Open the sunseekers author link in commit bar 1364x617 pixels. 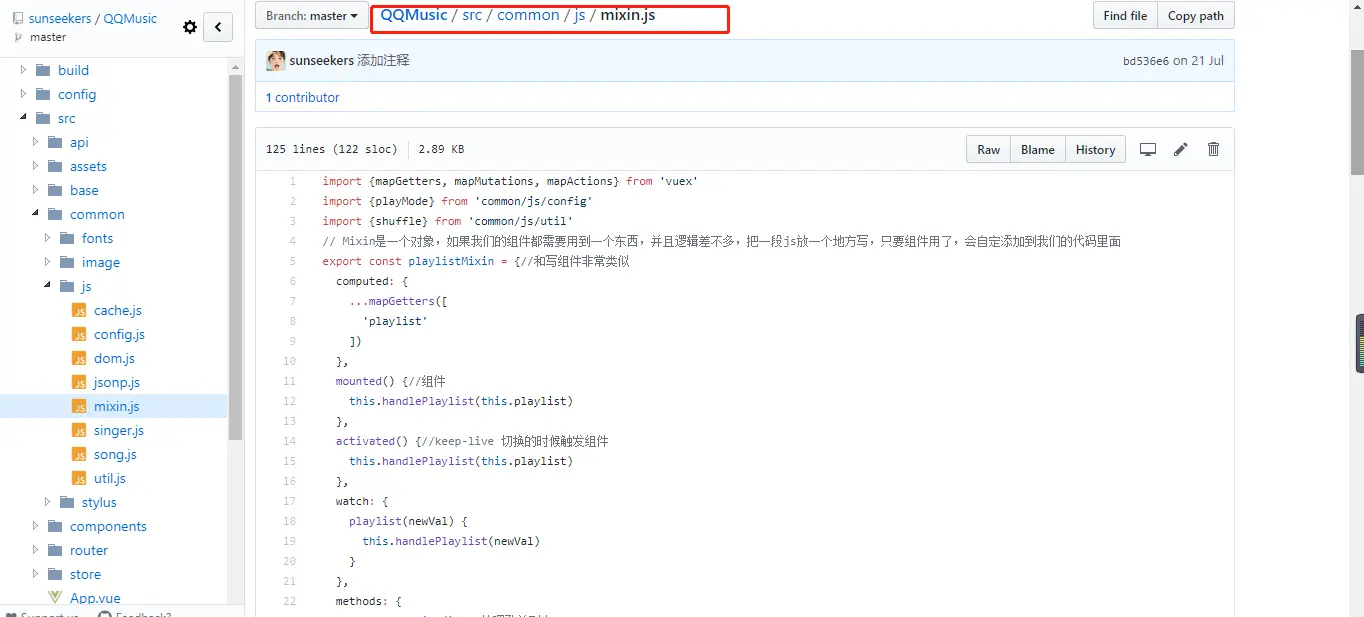[x=322, y=60]
